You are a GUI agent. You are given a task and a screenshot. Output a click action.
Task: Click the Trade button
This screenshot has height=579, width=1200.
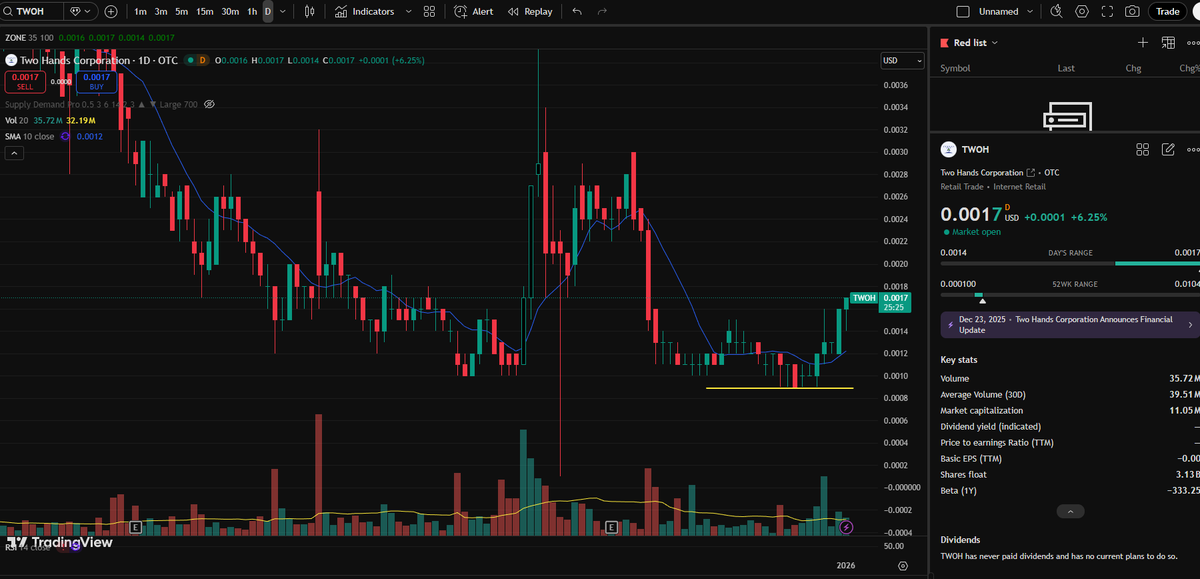(1167, 12)
